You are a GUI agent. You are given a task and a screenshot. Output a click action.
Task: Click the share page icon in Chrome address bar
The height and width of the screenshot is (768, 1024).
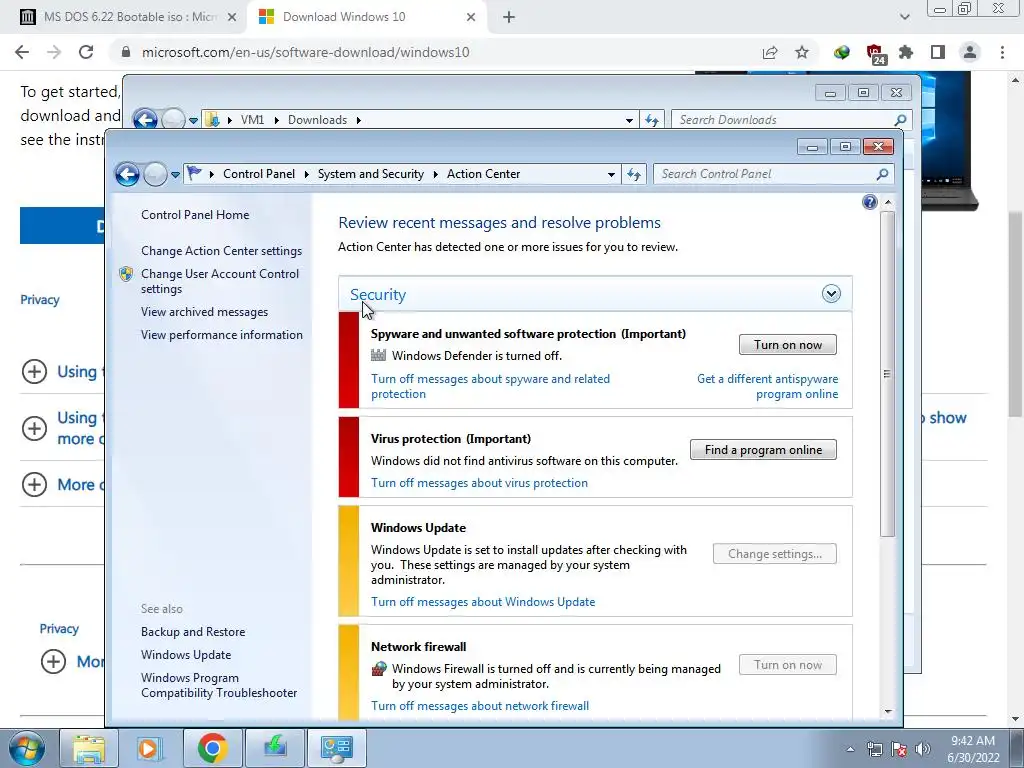pyautogui.click(x=770, y=52)
